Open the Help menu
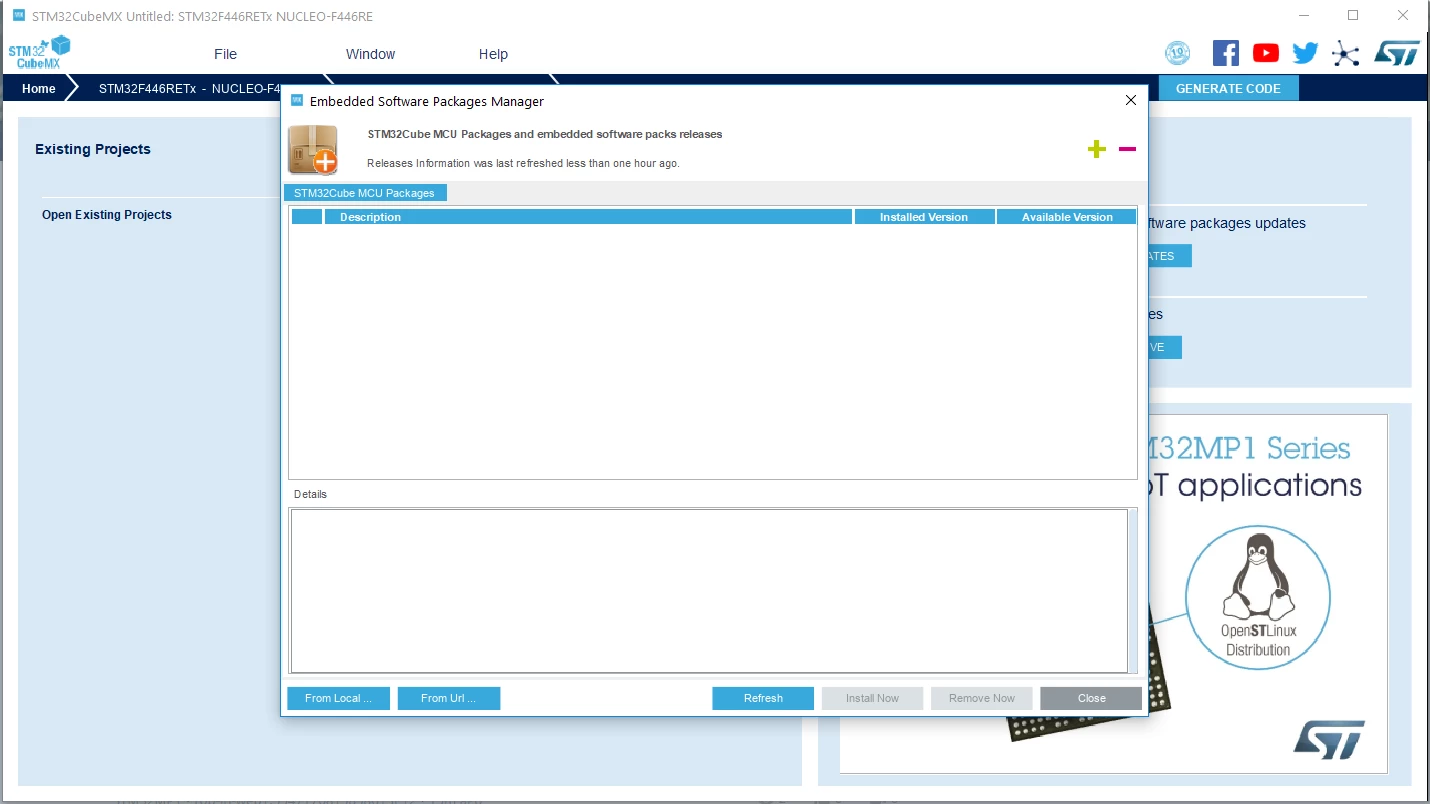The width and height of the screenshot is (1430, 804). [493, 54]
